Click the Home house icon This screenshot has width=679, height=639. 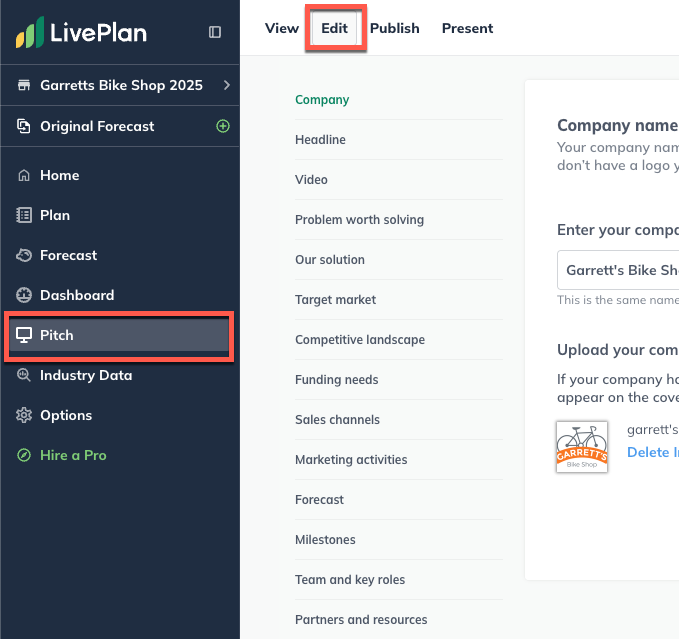[x=24, y=175]
